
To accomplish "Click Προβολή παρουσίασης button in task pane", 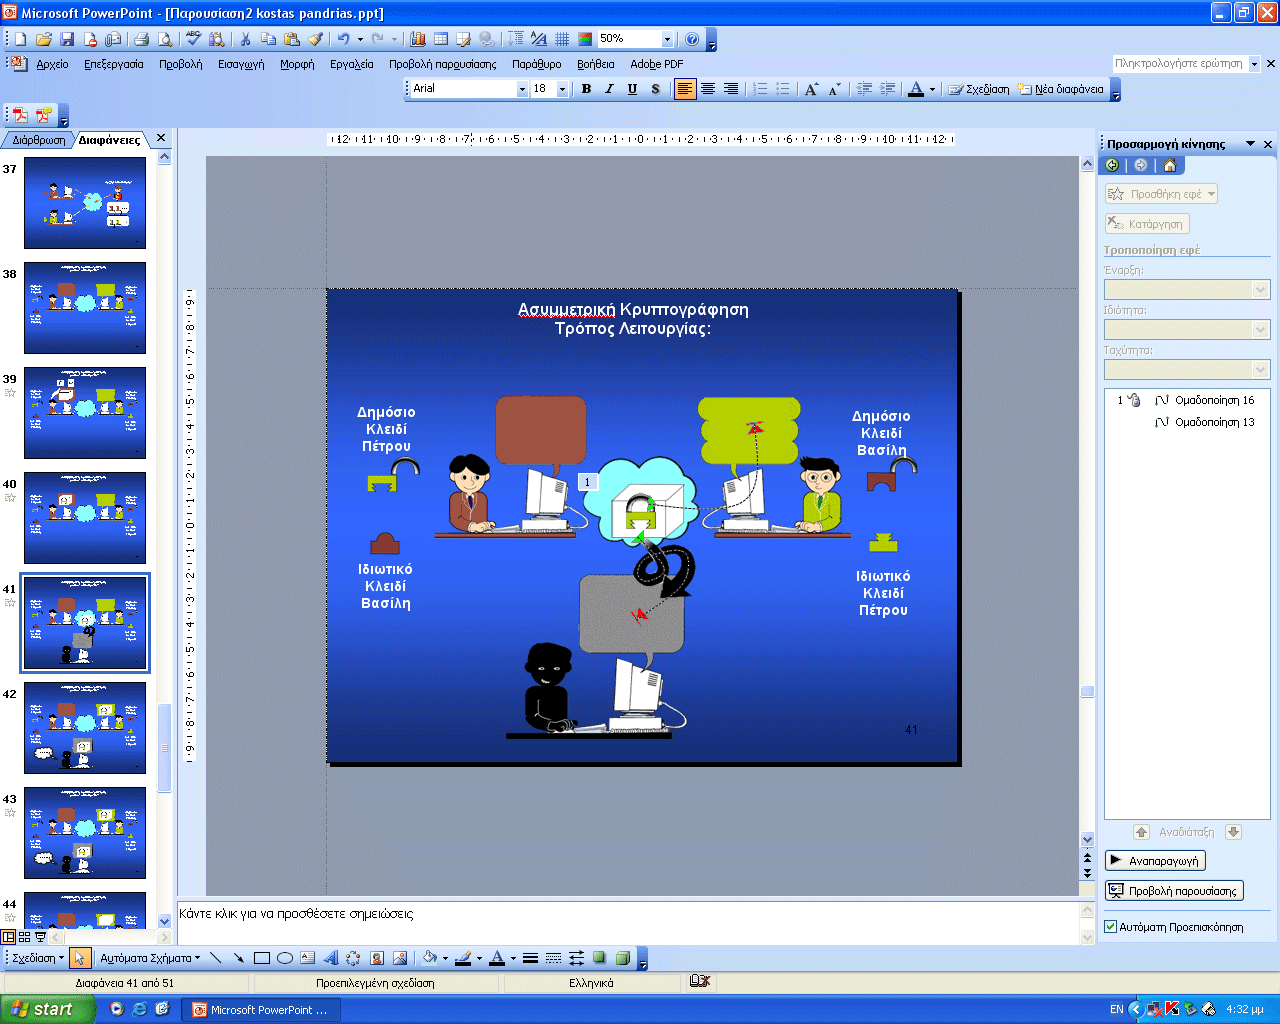I will click(x=1174, y=891).
